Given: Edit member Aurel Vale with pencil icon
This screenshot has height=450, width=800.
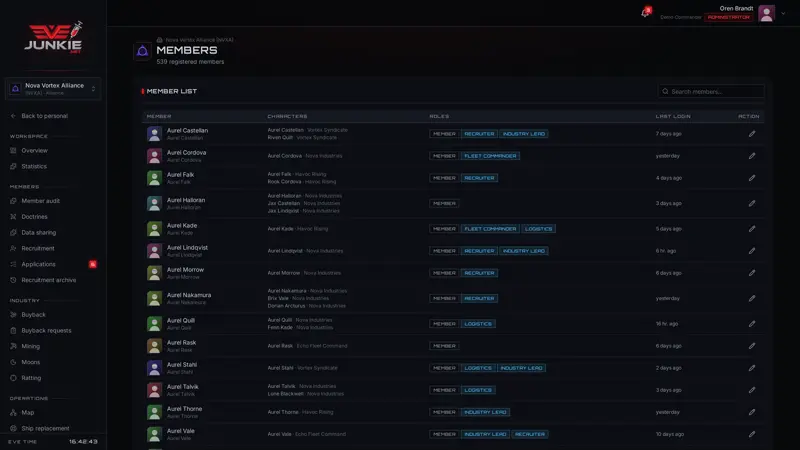Looking at the screenshot, I should point(752,434).
